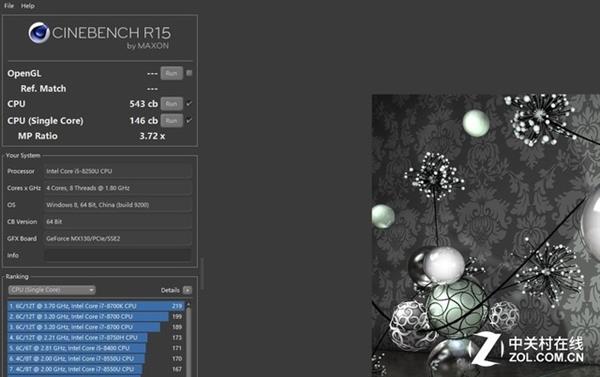
Task: Click the ranking list scrollbar up arrow
Action: click(188, 304)
